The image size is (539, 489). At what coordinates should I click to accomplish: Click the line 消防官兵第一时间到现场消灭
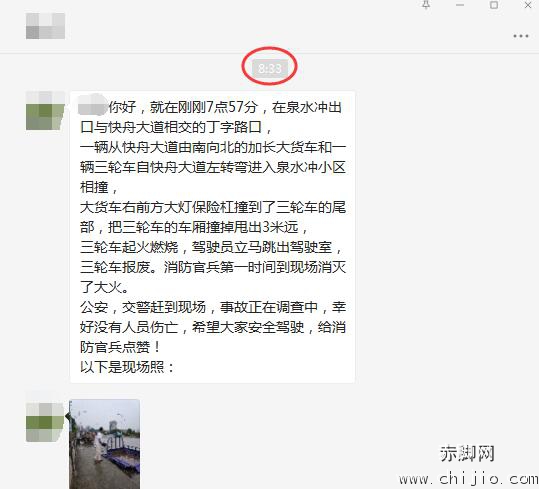[x=255, y=267]
